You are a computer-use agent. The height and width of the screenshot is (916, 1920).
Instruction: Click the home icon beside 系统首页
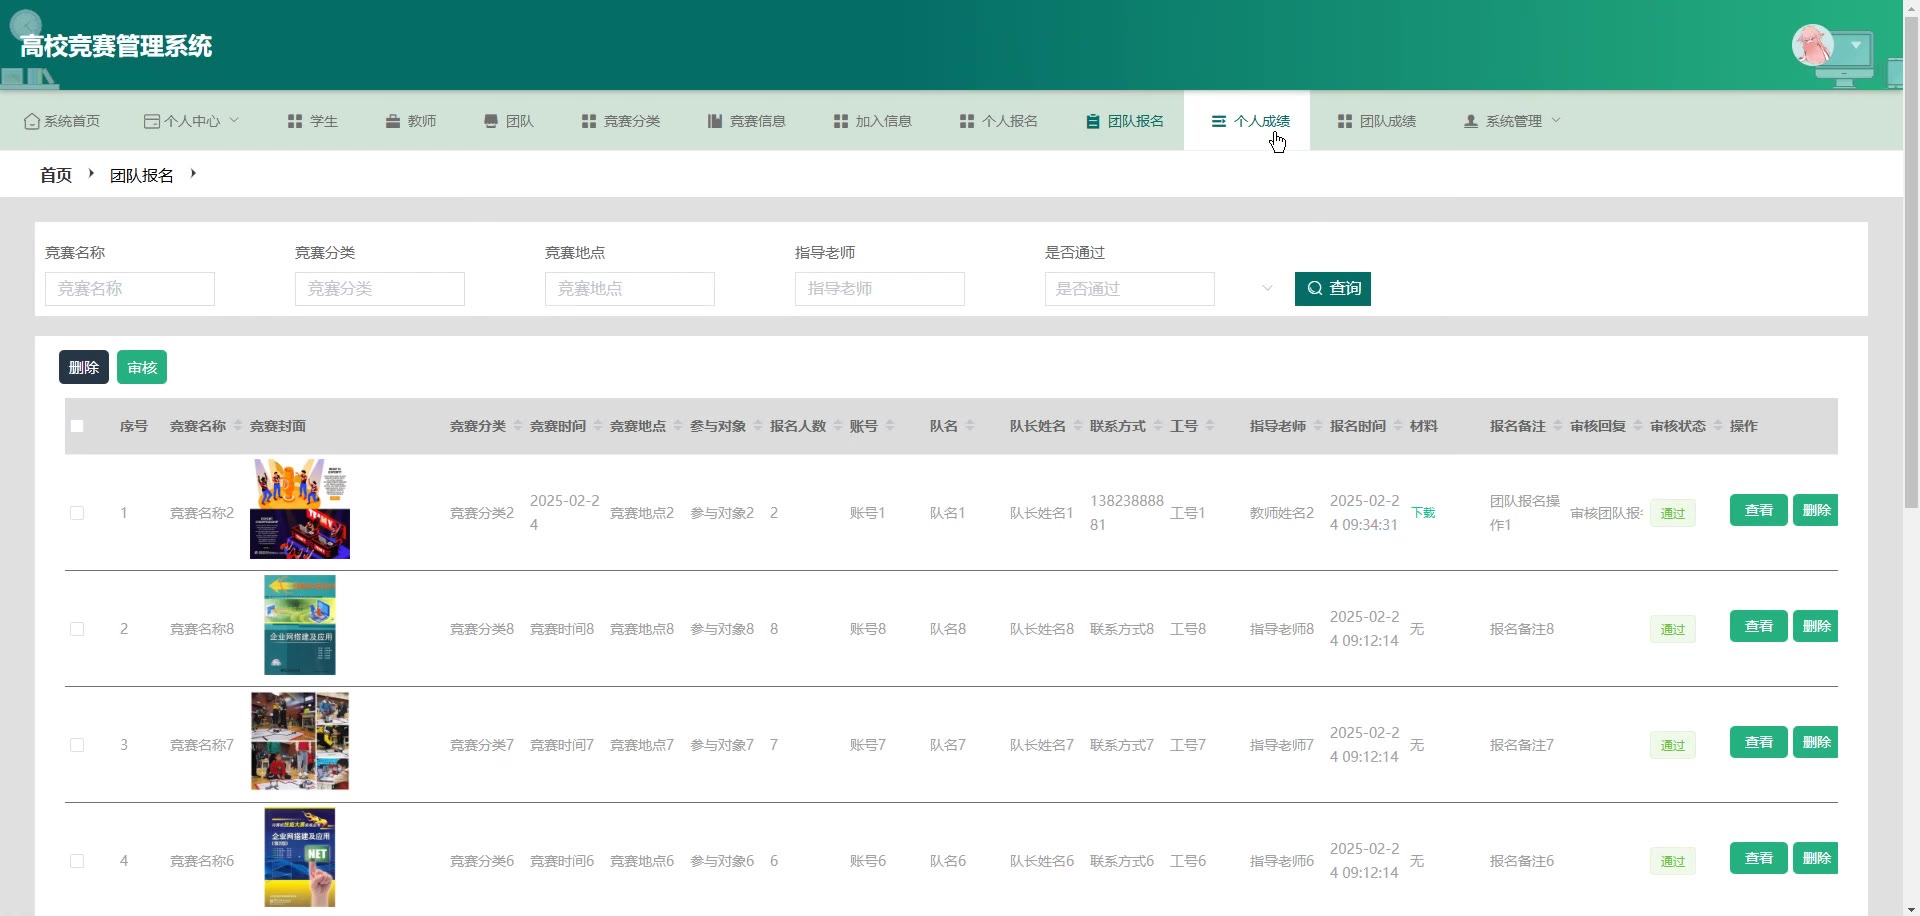(32, 121)
